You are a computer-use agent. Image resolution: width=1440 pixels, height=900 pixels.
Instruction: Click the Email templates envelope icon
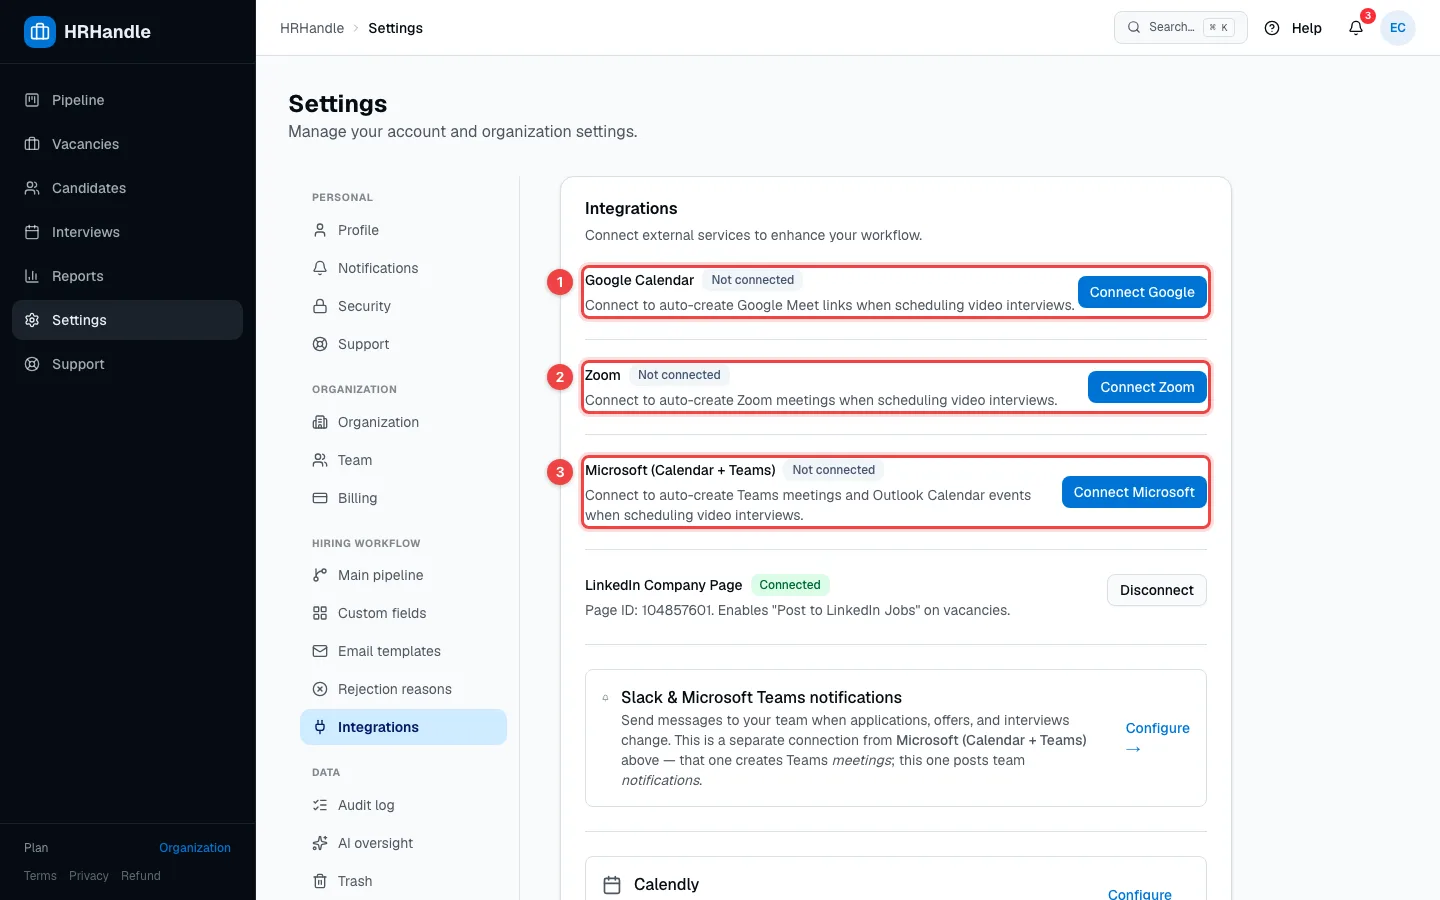(x=320, y=651)
